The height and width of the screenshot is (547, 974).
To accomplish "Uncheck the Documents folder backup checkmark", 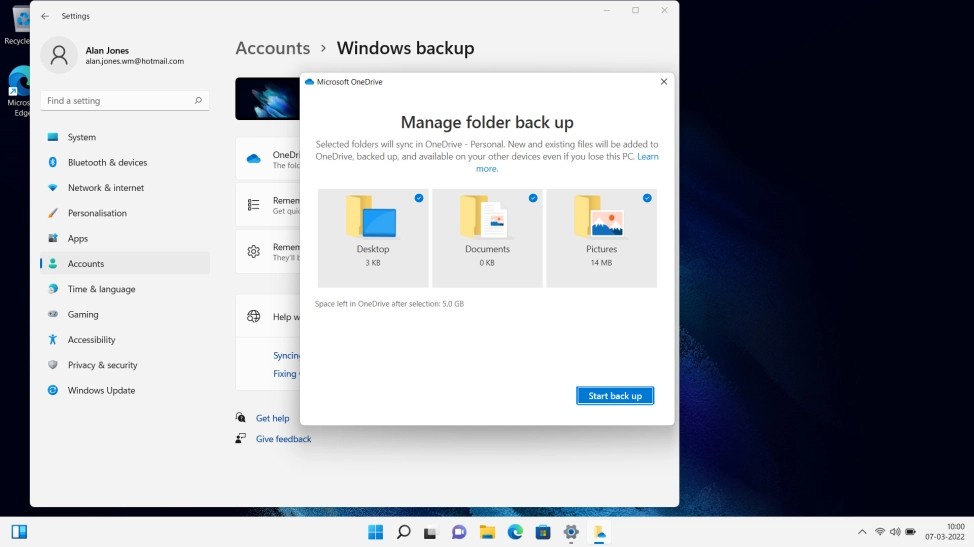I will [x=533, y=198].
